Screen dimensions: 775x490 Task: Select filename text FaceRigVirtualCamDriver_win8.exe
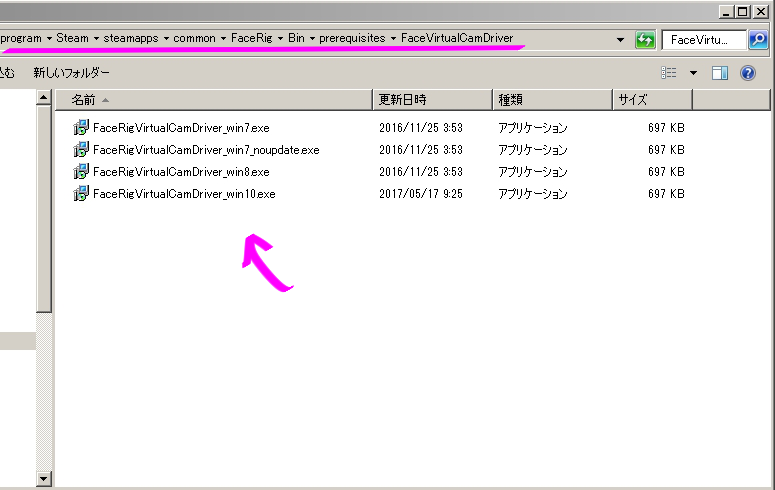click(181, 172)
